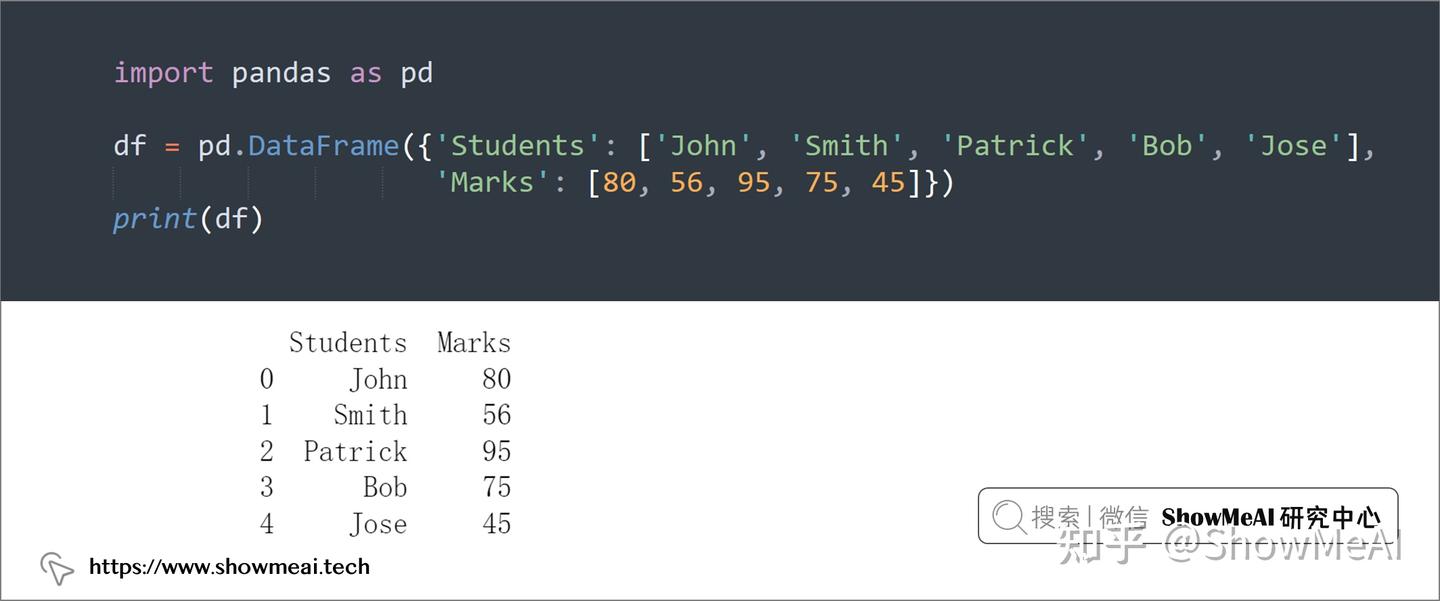Open the https://www.showmeai.tech link
This screenshot has height=601, width=1440.
(x=229, y=567)
